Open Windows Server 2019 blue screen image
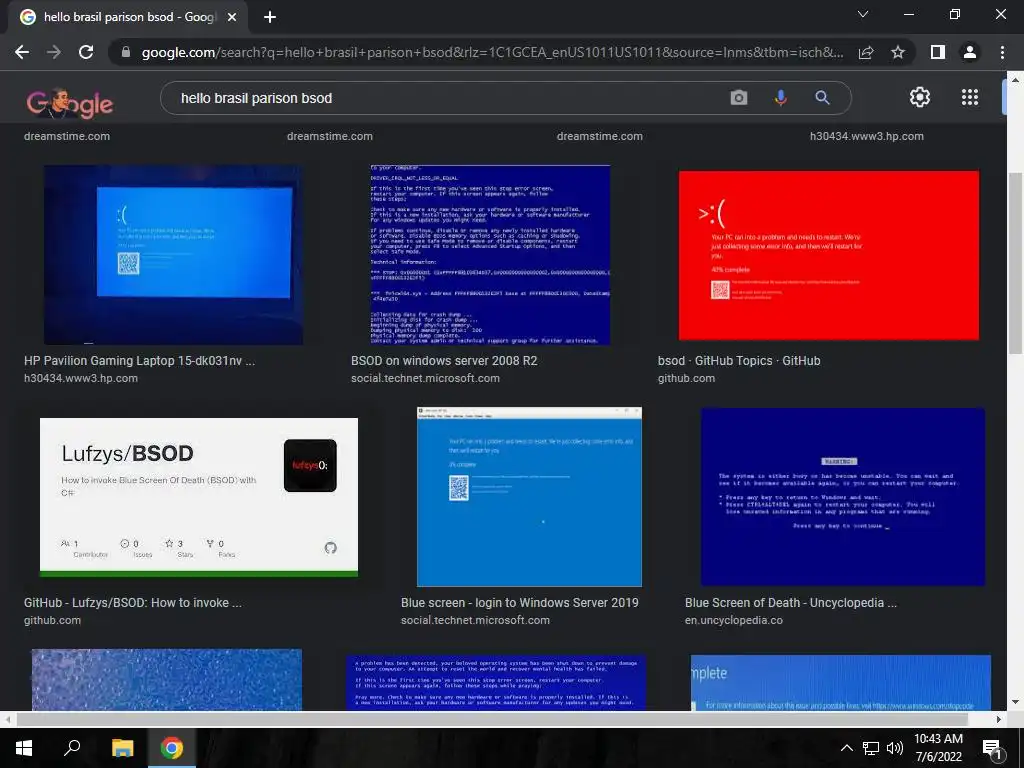Screen dimensions: 1024x768 coord(529,497)
